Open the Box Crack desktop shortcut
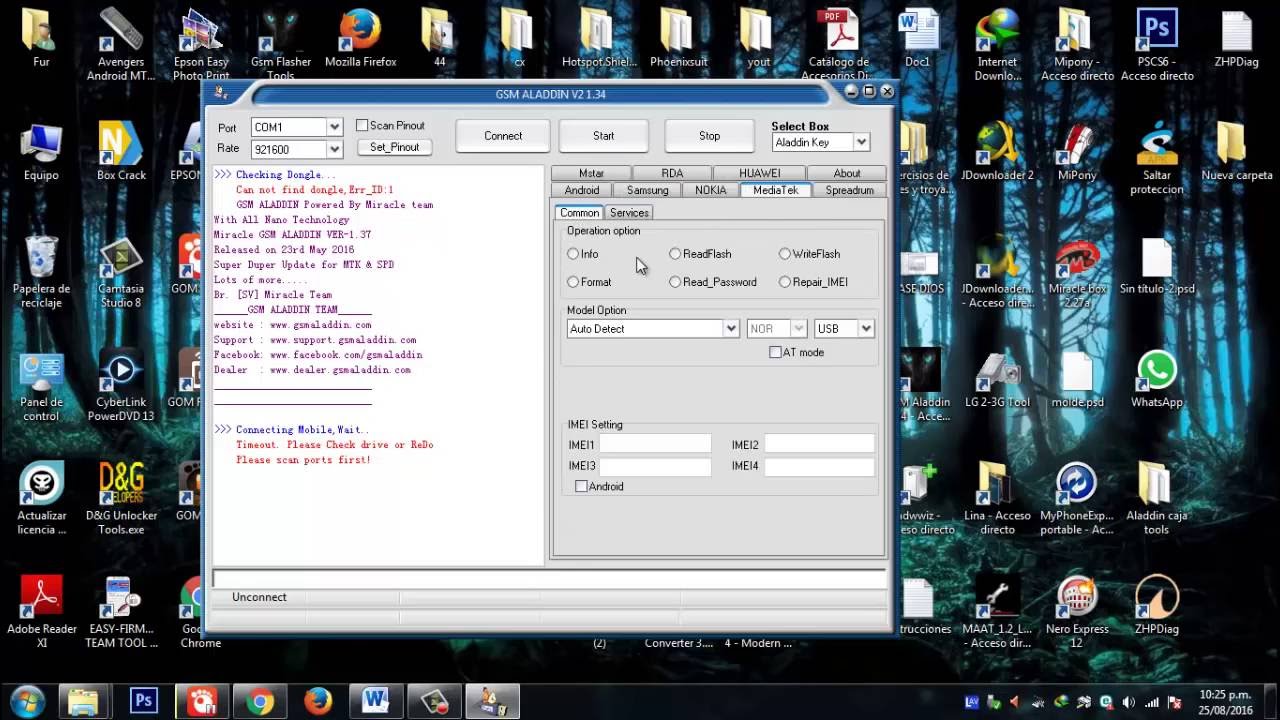Screen dimensions: 1280x720 click(x=121, y=152)
